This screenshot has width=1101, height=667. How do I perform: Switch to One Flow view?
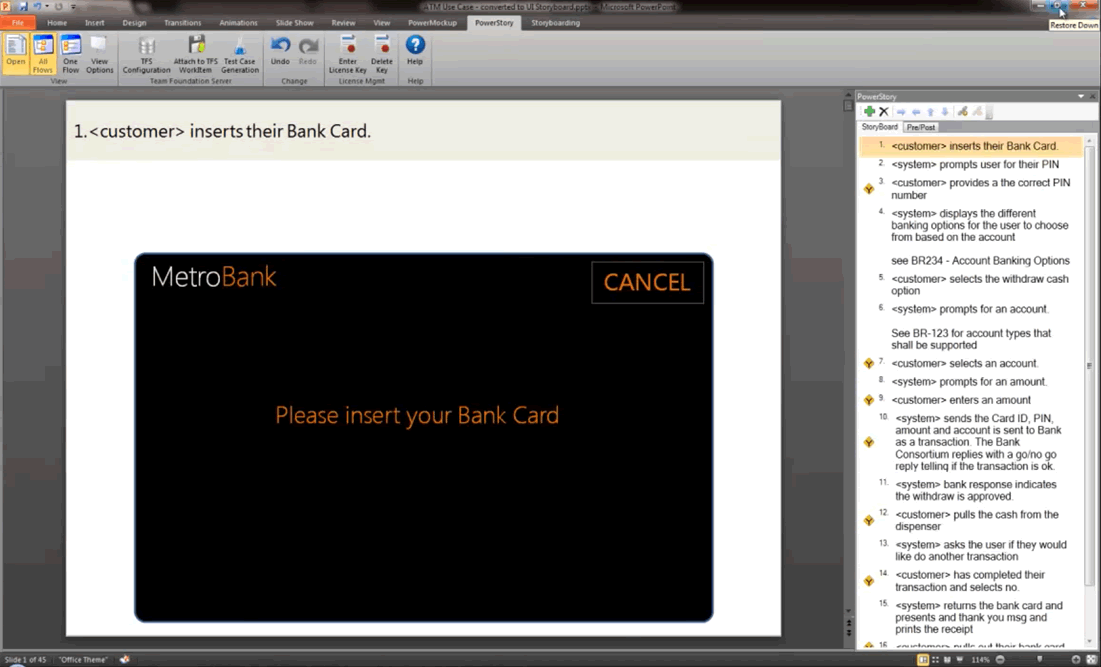(70, 54)
